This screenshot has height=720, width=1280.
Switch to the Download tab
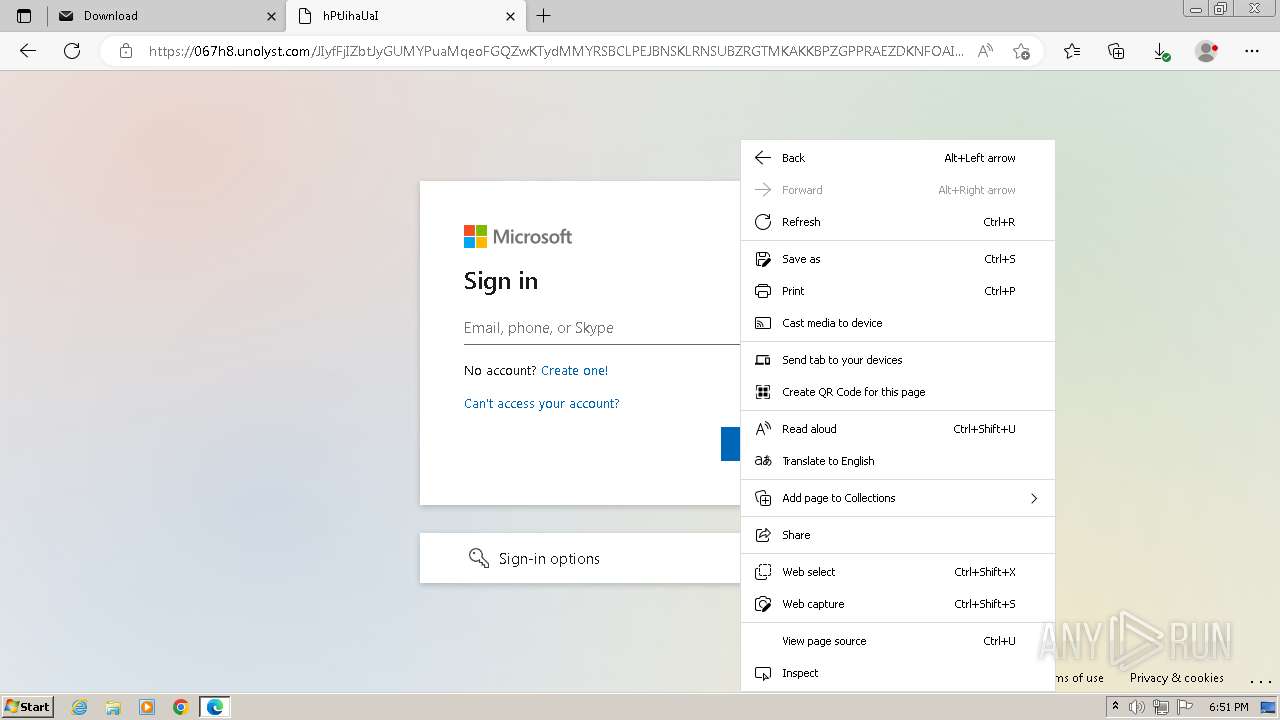pos(166,16)
